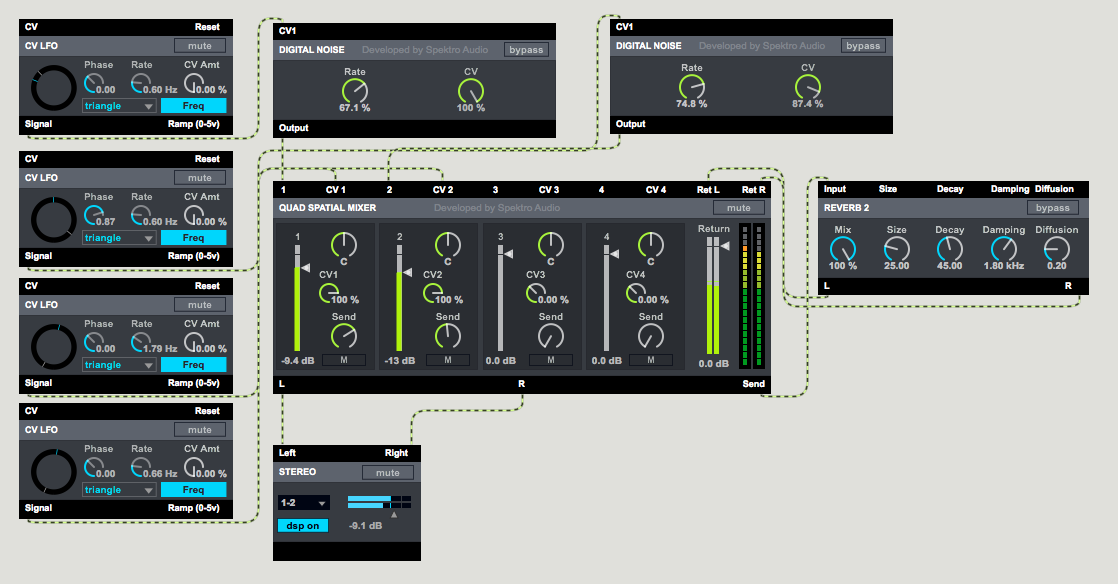Click channel 1 Send knob in mixer
The height and width of the screenshot is (584, 1118).
pos(344,336)
